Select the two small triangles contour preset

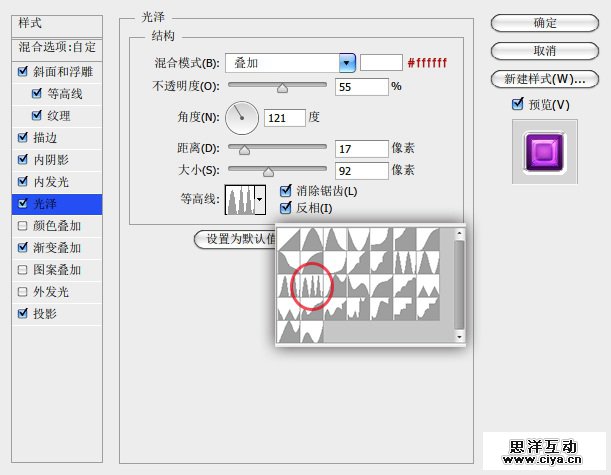point(428,286)
